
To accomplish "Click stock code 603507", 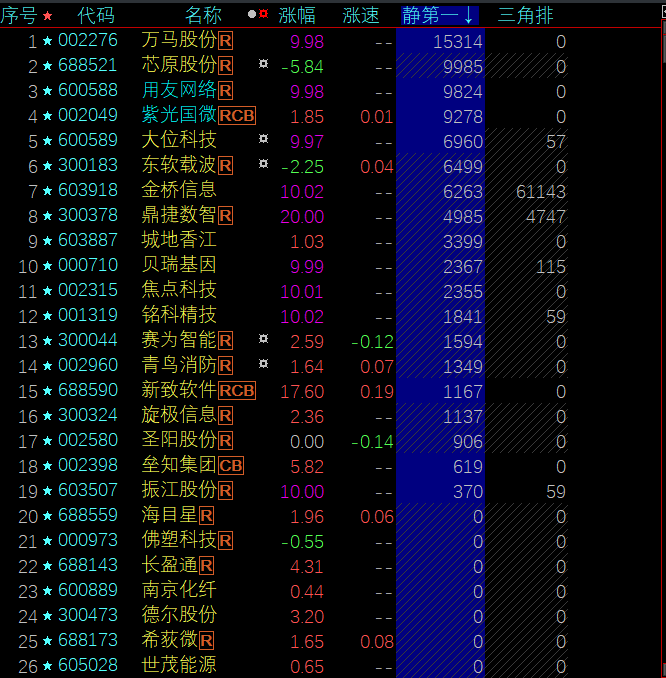I will coord(88,490).
